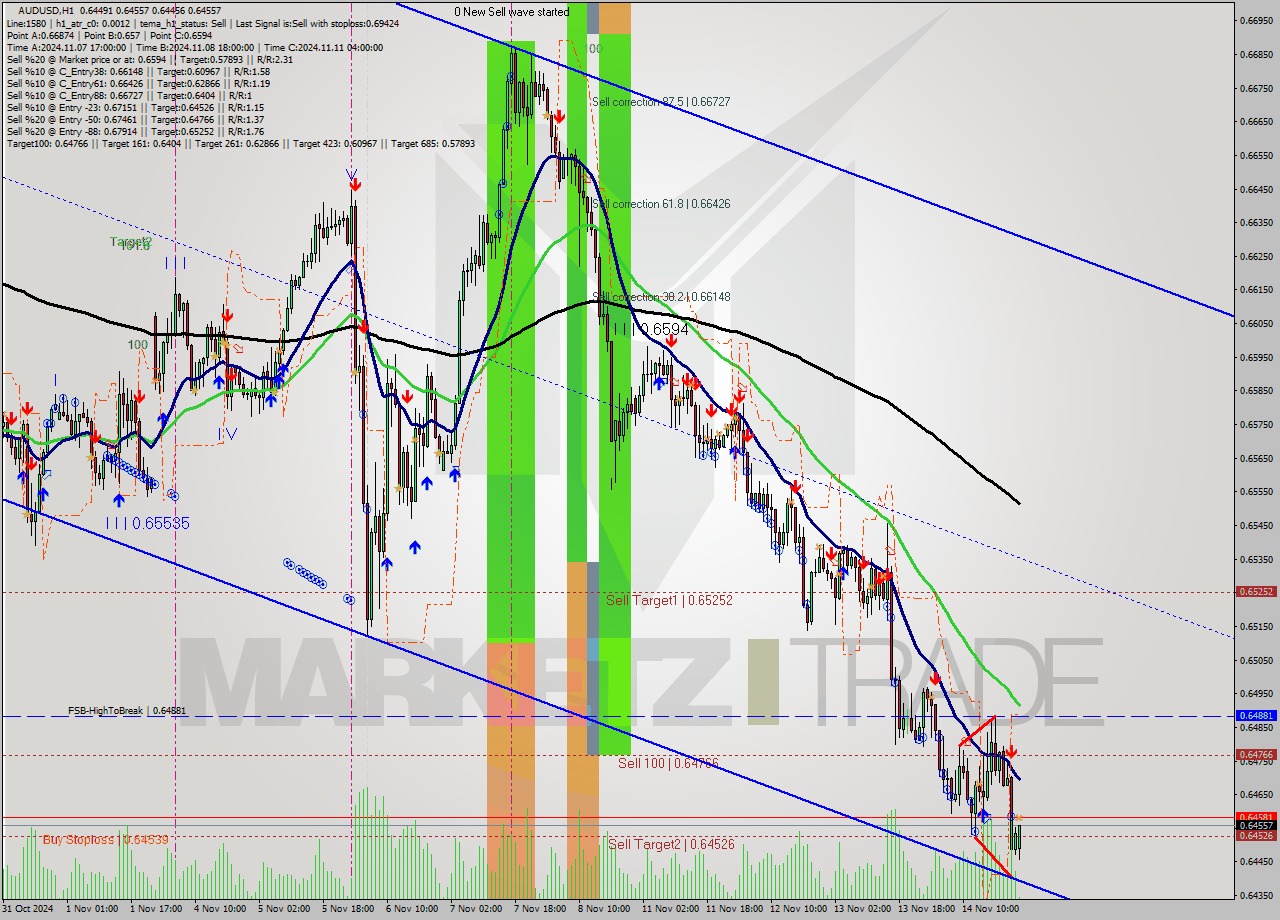Click the 0.66950 price axis value
Screen dimensions: 1280x920
1256,21
